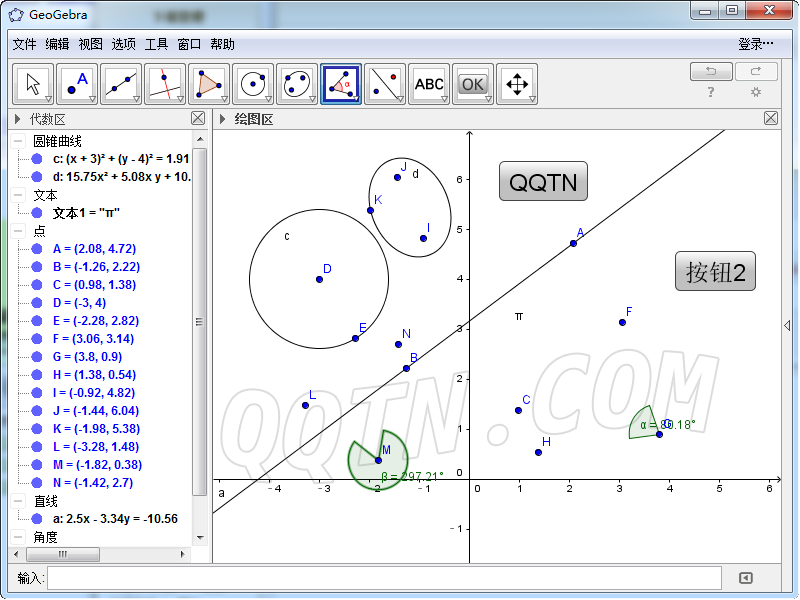Click the input help icon beside input bar
This screenshot has width=800, height=600.
click(745, 578)
